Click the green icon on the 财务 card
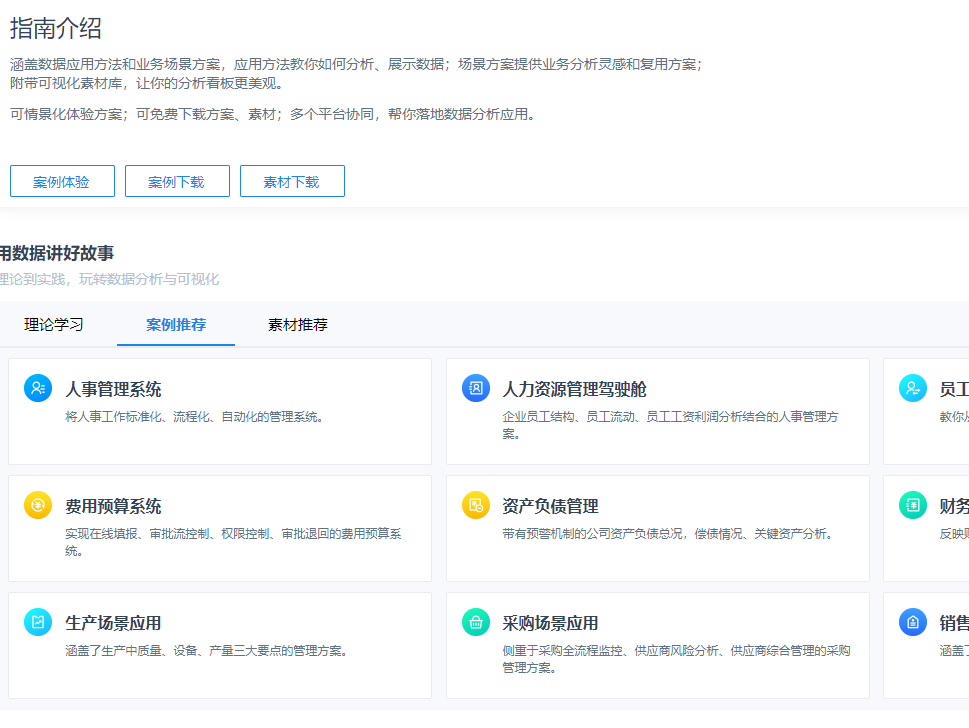This screenshot has width=969, height=728. [912, 505]
